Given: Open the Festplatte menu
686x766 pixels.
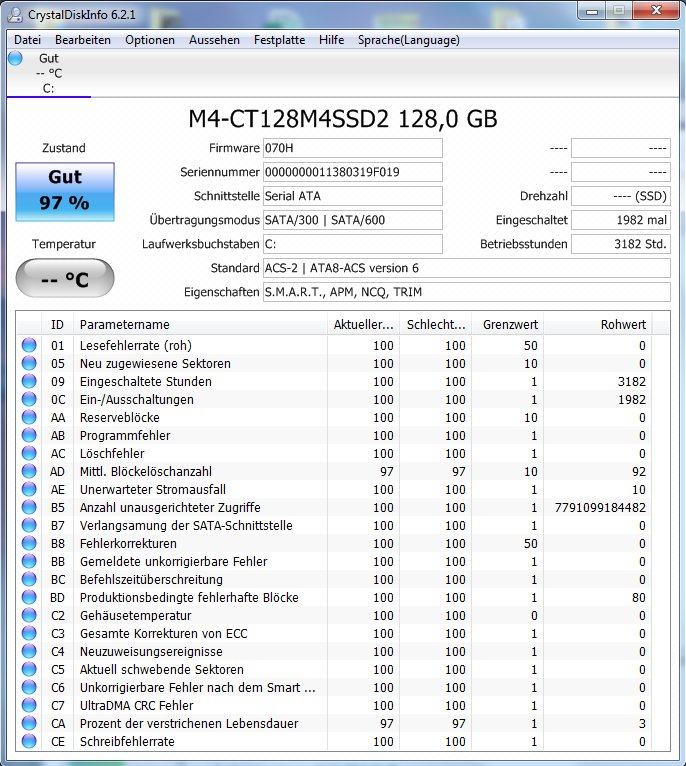Looking at the screenshot, I should 279,40.
